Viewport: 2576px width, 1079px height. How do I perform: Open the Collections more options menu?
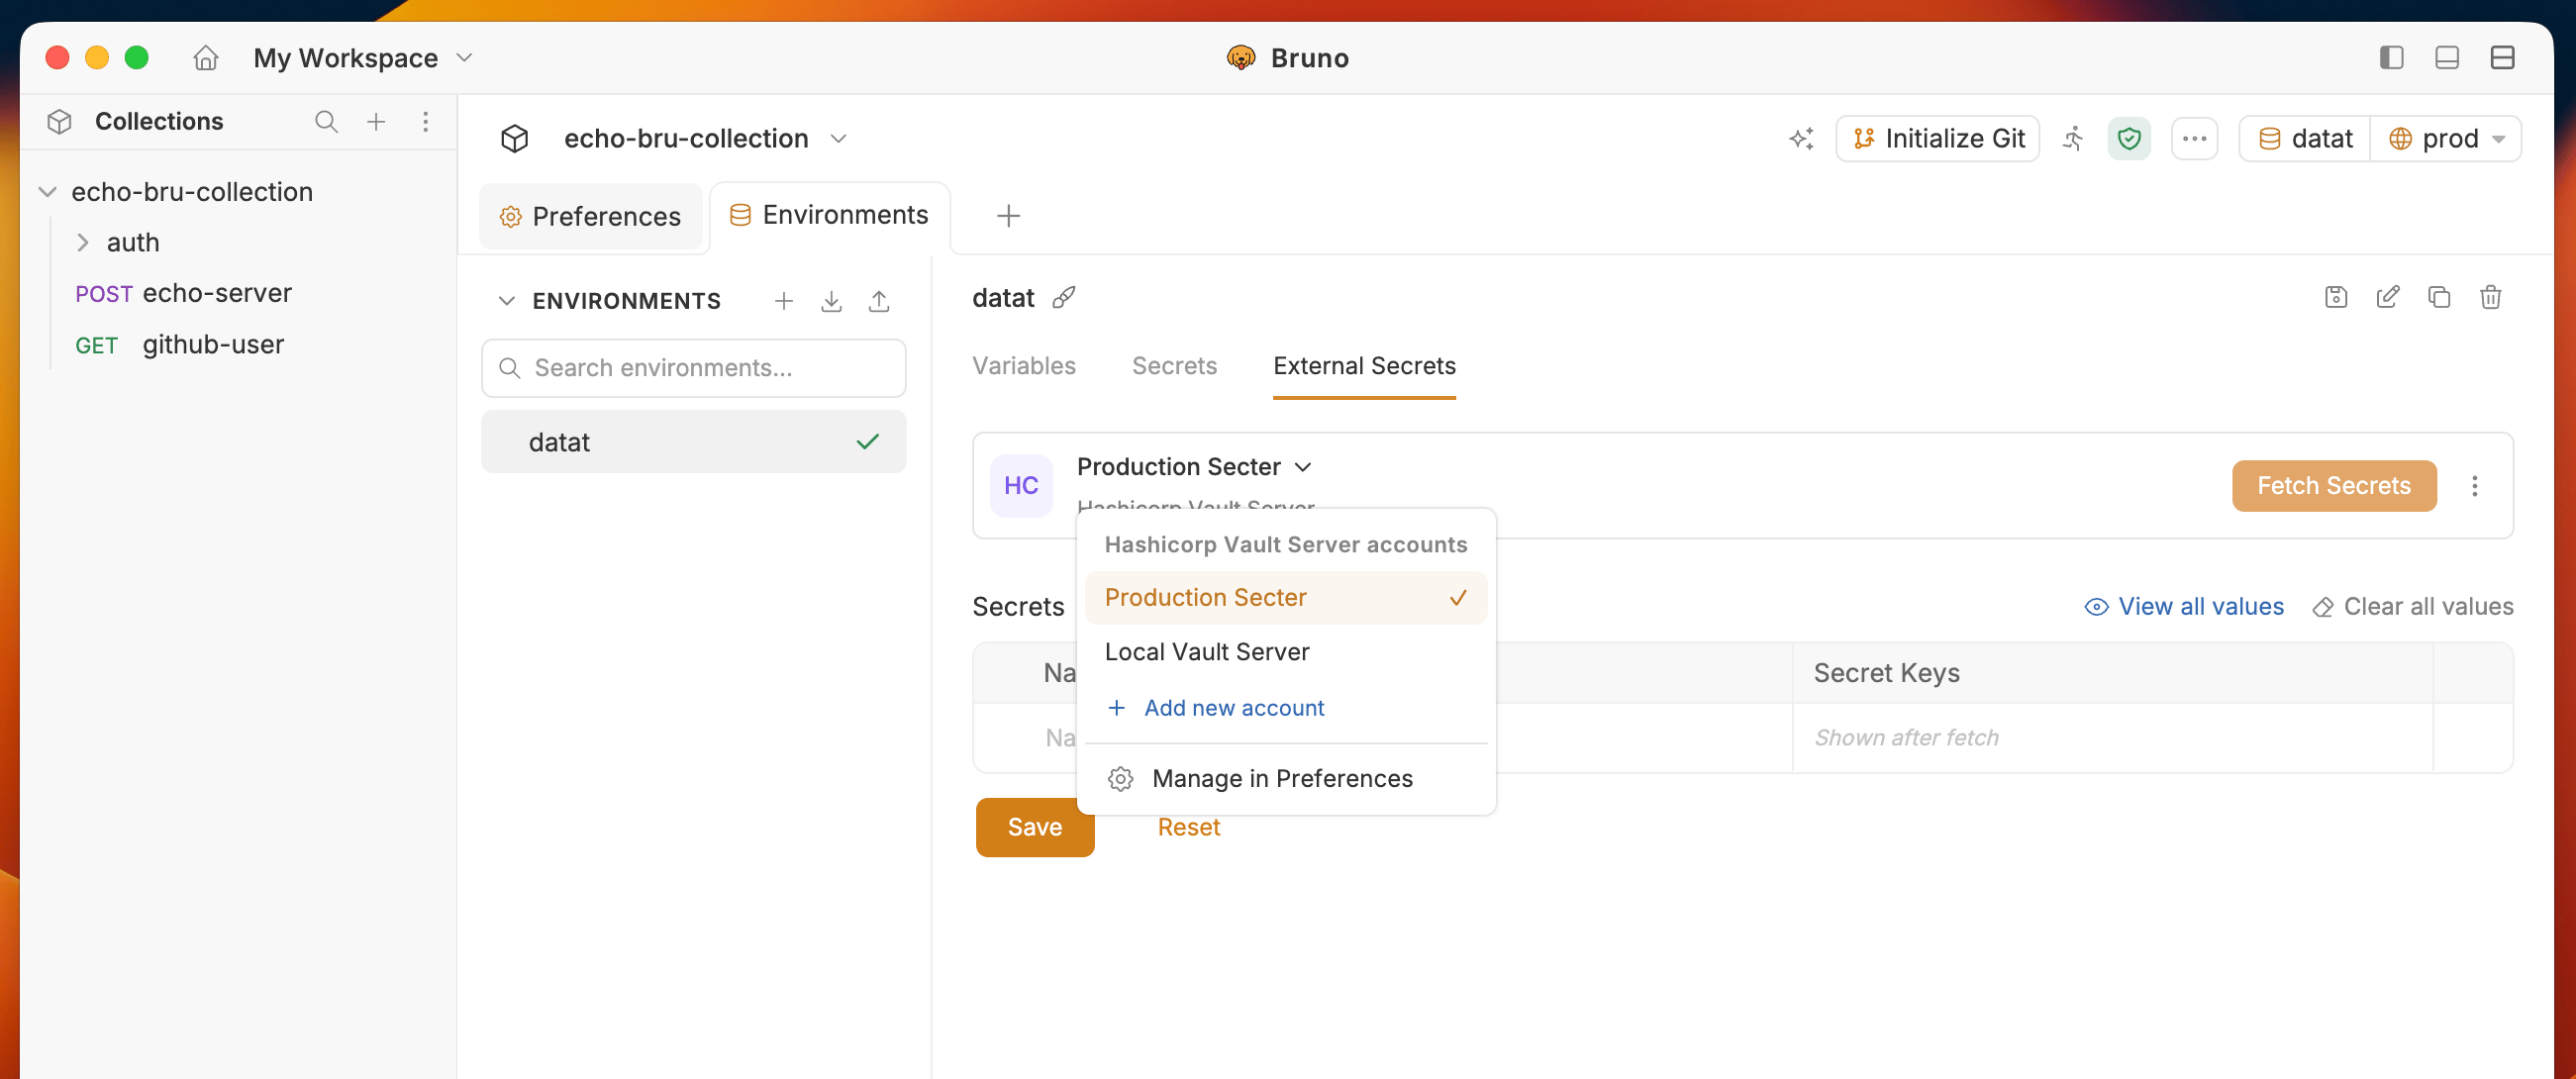tap(426, 122)
